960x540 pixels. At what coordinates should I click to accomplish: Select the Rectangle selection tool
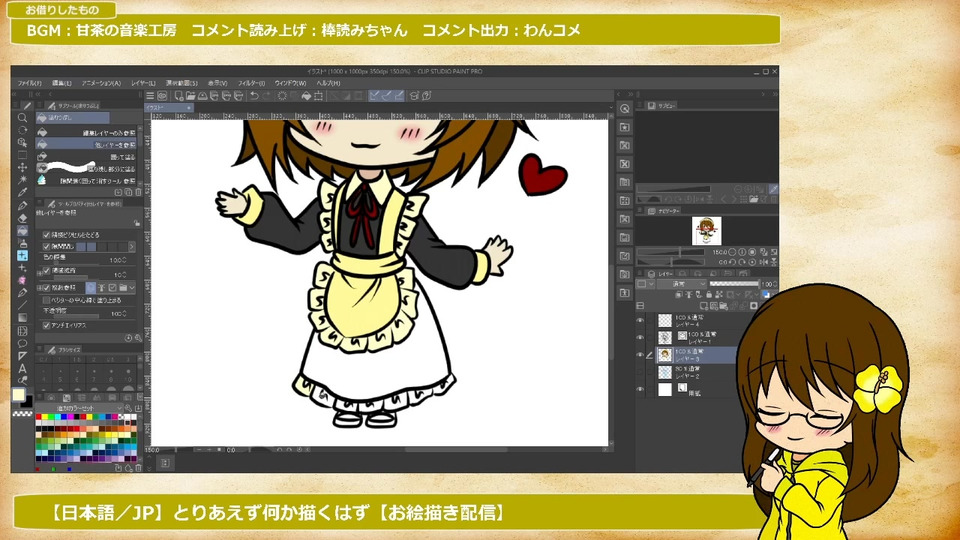tap(23, 155)
